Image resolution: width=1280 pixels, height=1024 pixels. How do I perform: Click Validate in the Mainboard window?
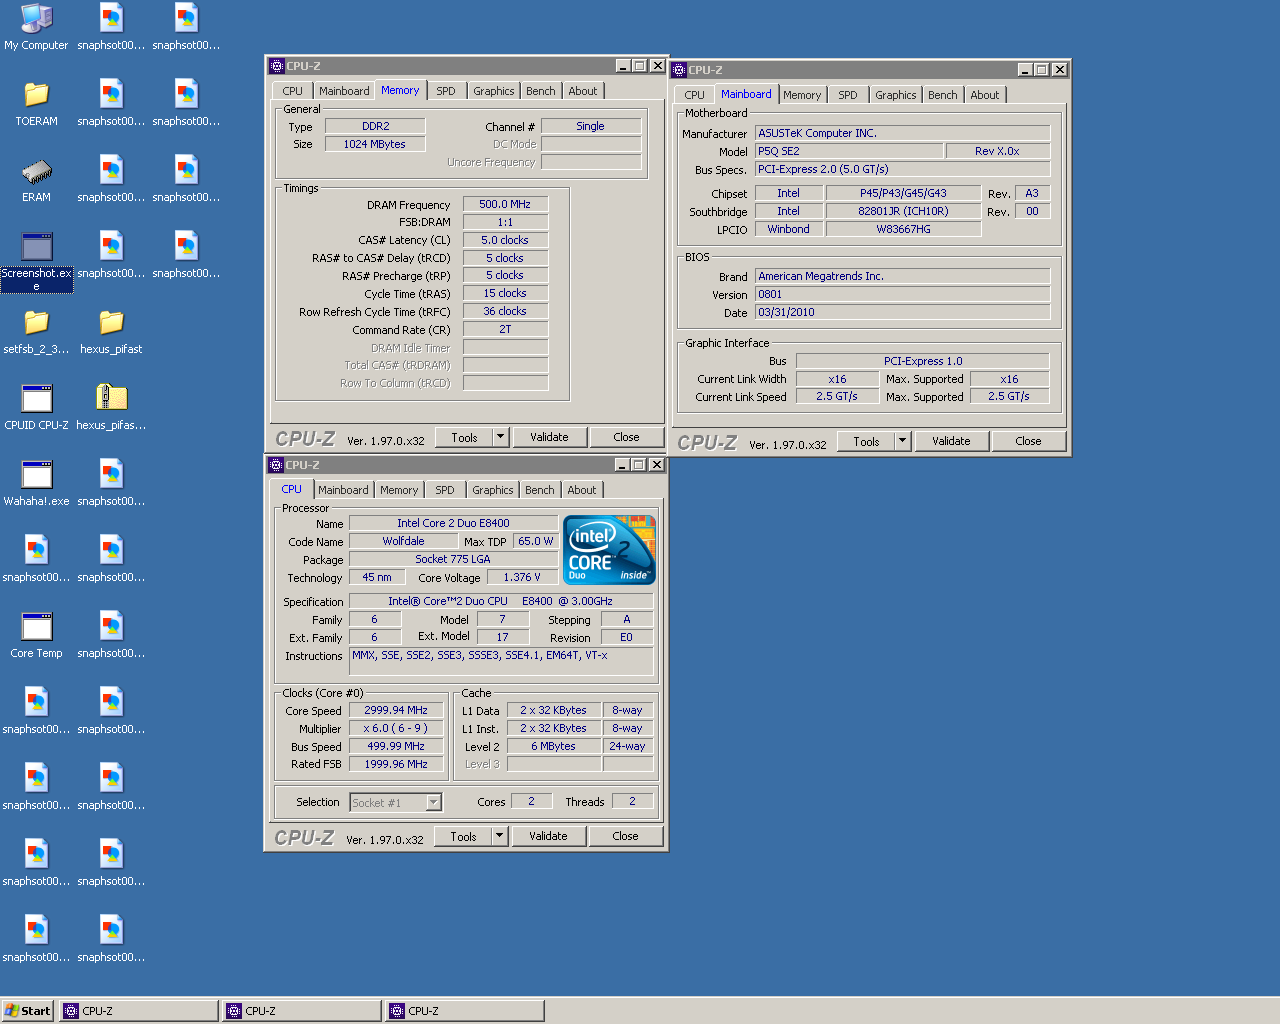pos(951,441)
